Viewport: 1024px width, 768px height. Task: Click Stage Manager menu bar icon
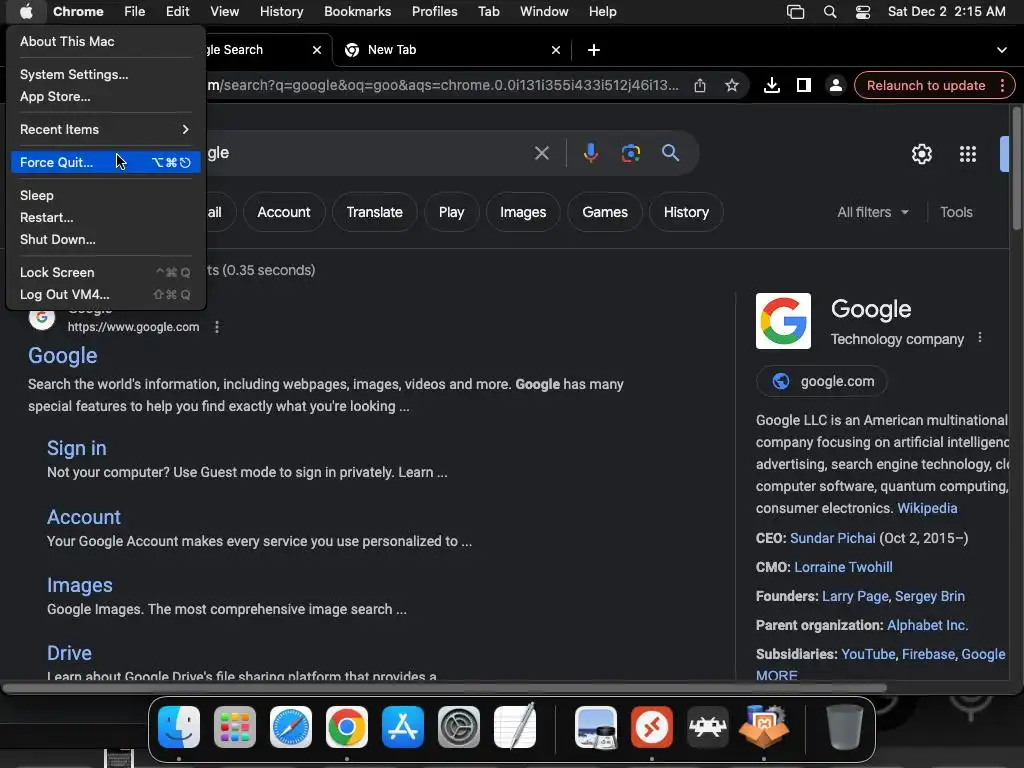point(795,12)
